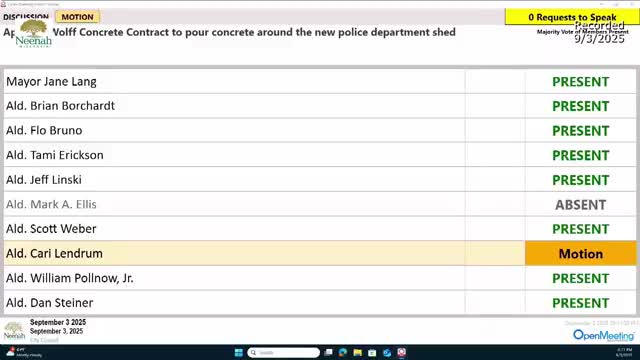Open Task View on the taskbar
The height and width of the screenshot is (360, 640).
[328, 352]
